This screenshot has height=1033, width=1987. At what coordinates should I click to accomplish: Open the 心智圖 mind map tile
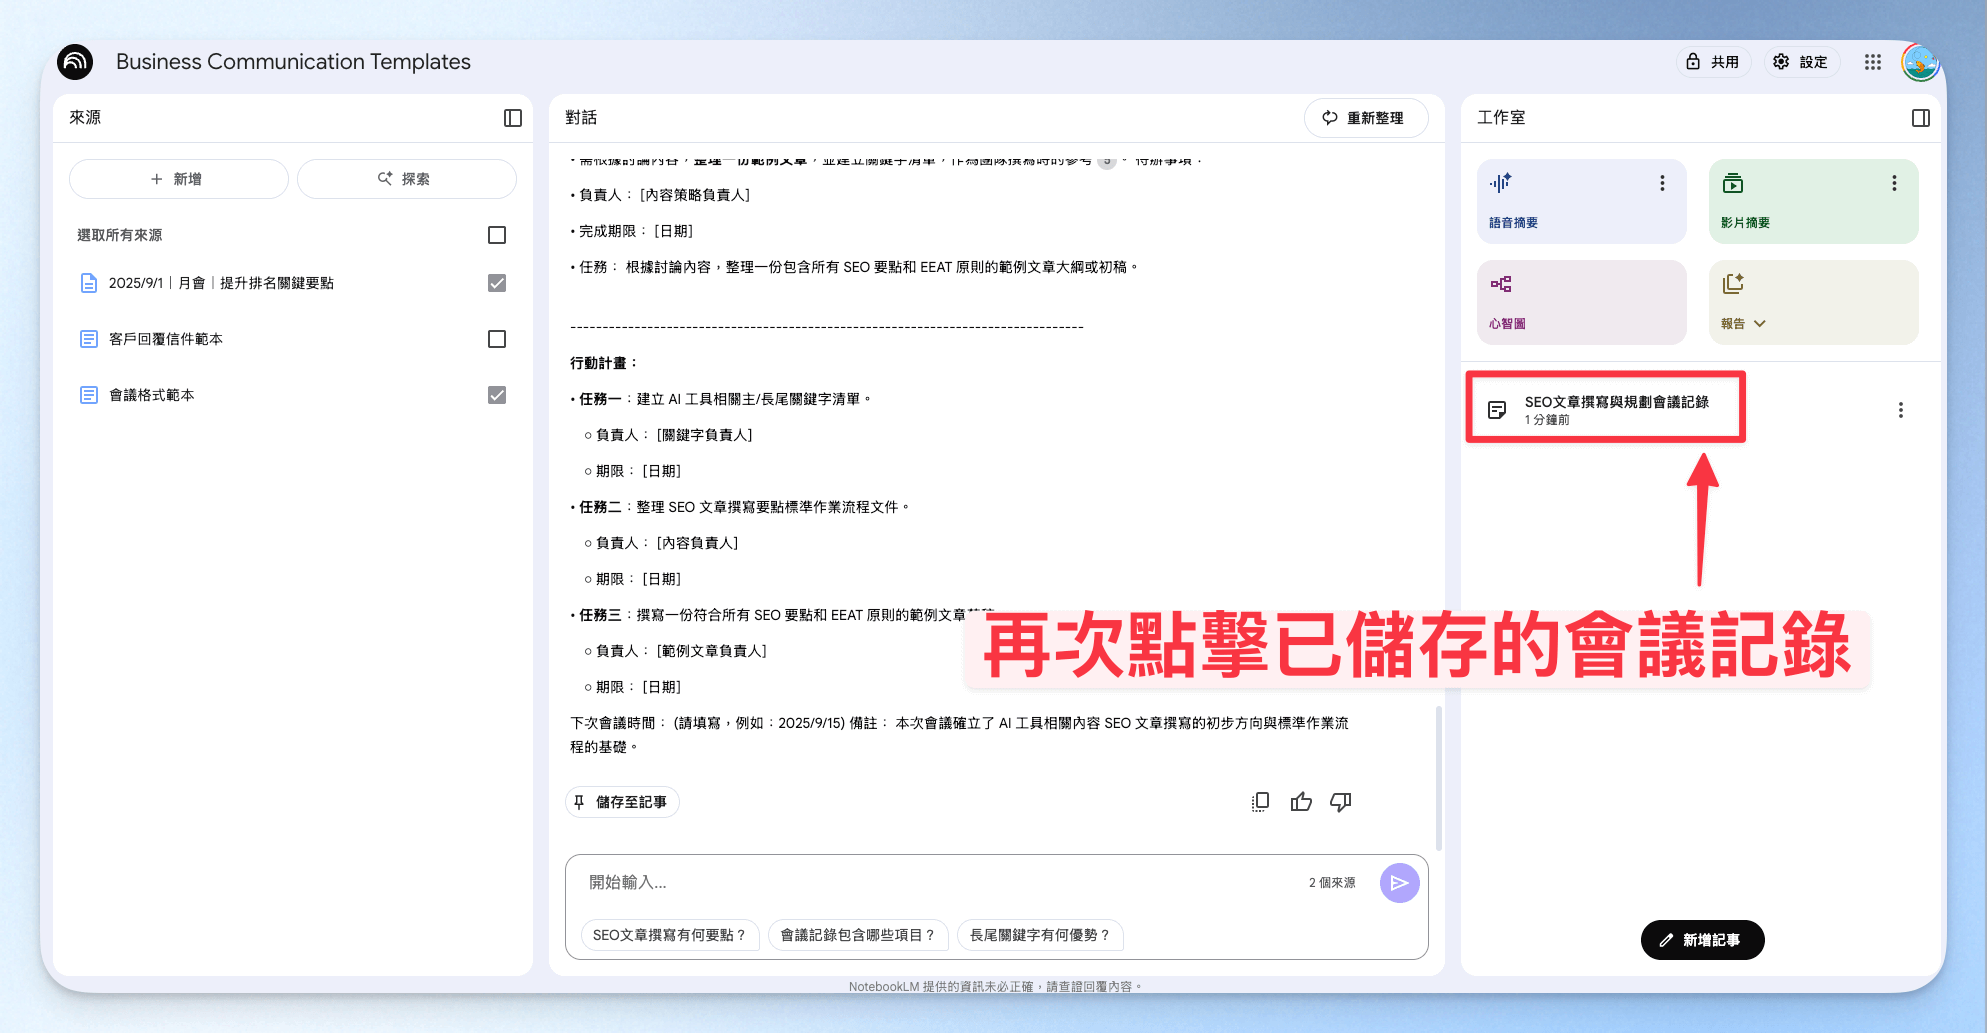pos(1581,302)
